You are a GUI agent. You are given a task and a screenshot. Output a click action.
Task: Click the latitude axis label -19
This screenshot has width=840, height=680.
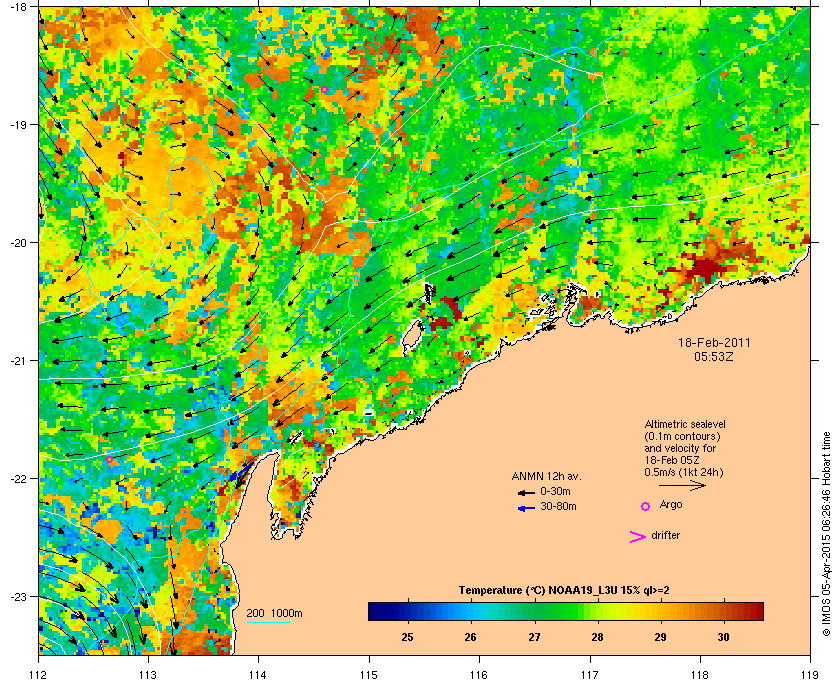coord(18,125)
